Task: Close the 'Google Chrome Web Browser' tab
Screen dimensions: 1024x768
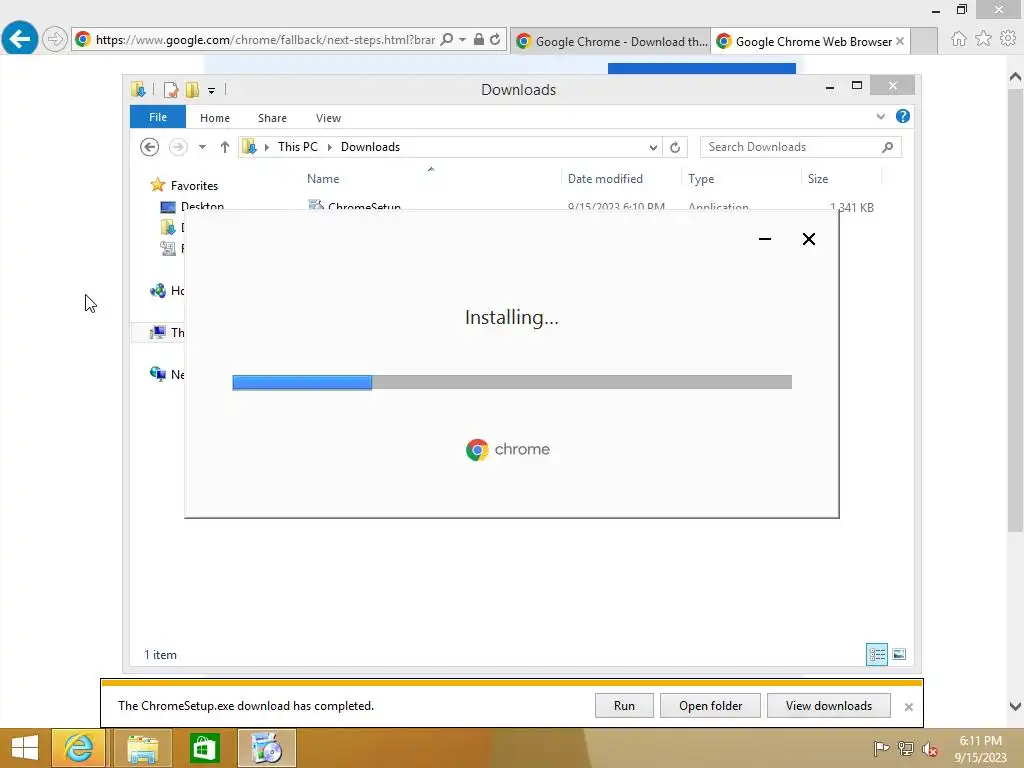Action: pos(900,41)
